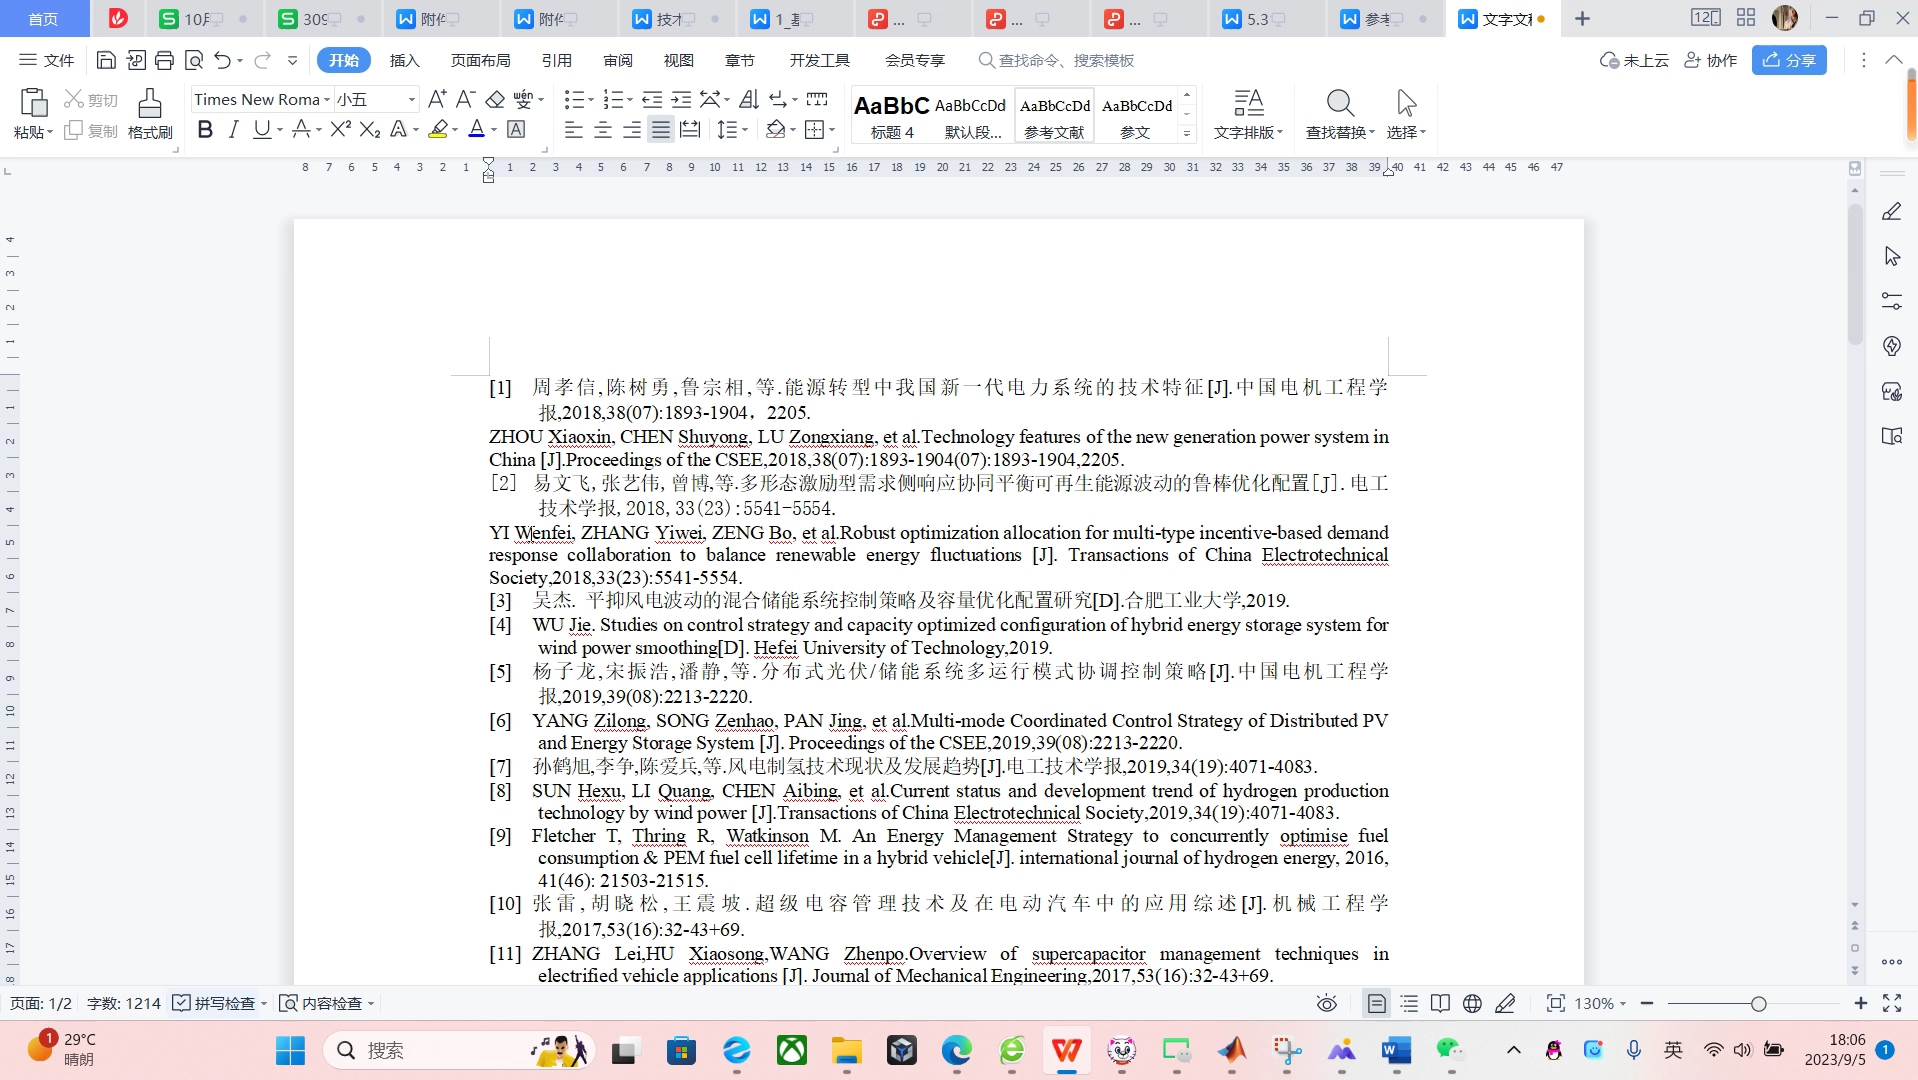Click the Paste (粘贴) clipboard icon
This screenshot has height=1080, width=1918.
point(33,103)
